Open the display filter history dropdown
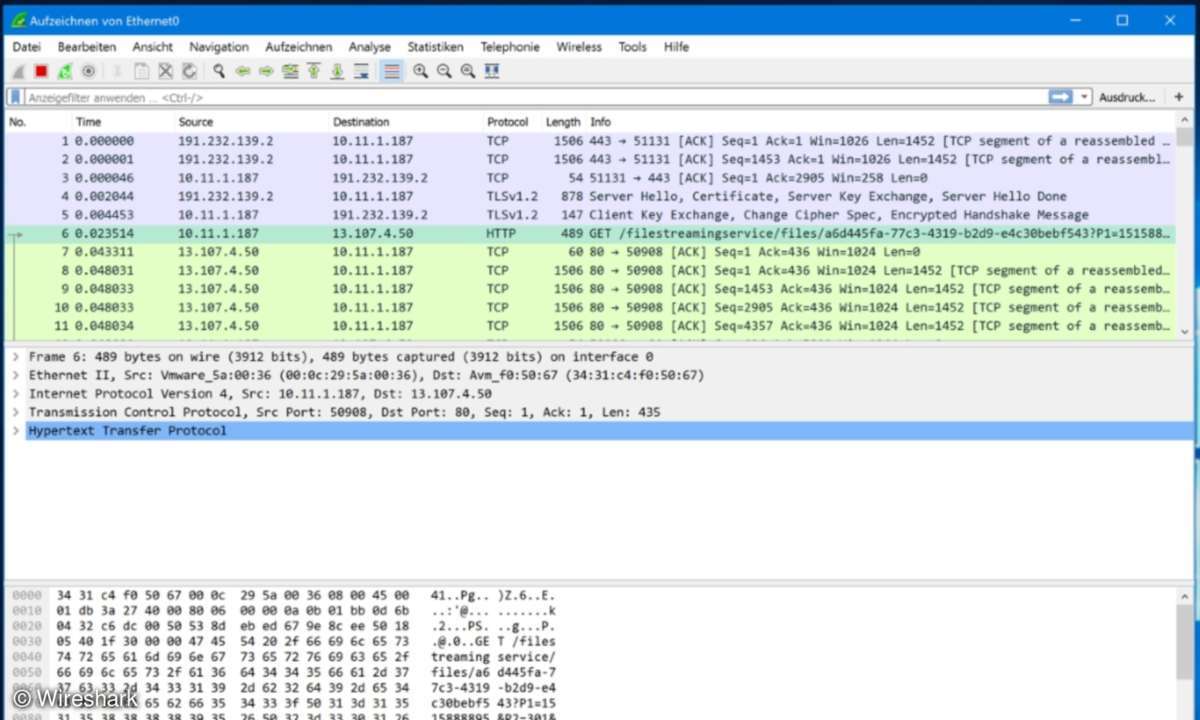This screenshot has height=720, width=1200. click(1085, 97)
